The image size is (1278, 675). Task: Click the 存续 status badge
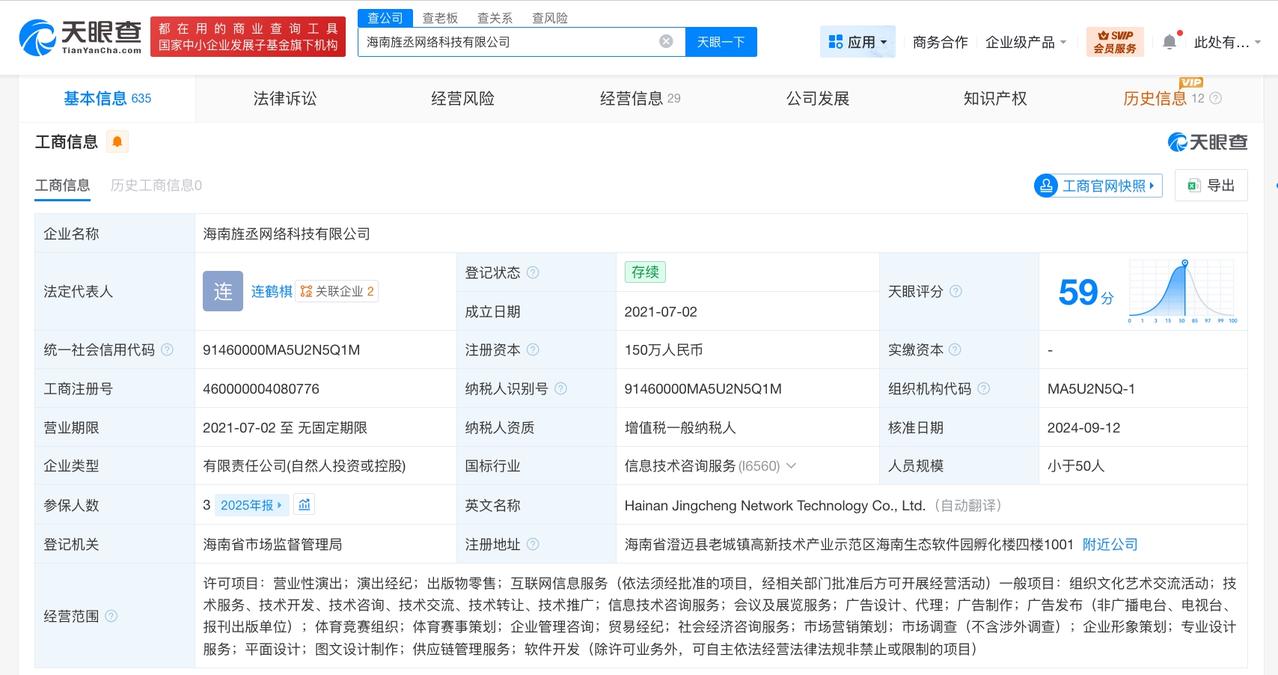tap(645, 272)
